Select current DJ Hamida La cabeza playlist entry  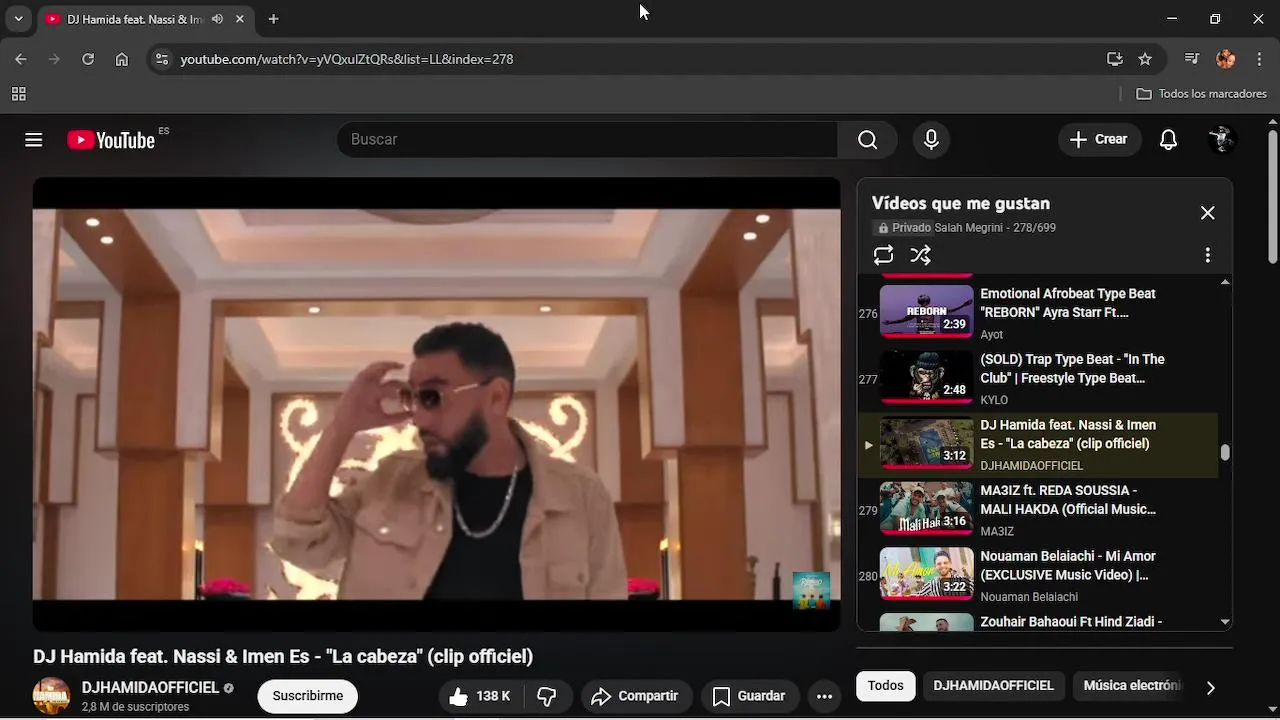(x=1038, y=444)
